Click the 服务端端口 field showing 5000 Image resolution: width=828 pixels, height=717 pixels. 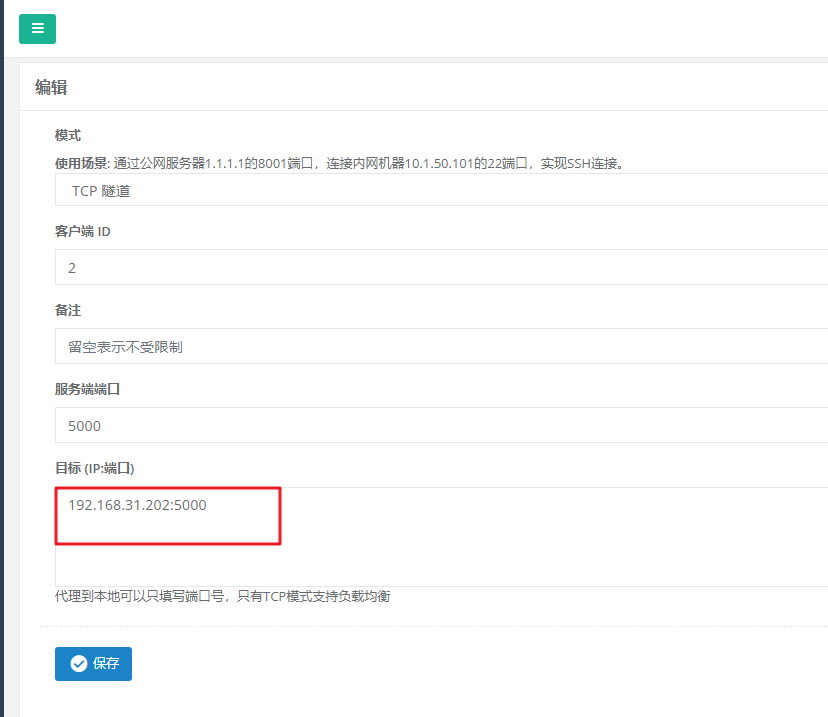[440, 426]
